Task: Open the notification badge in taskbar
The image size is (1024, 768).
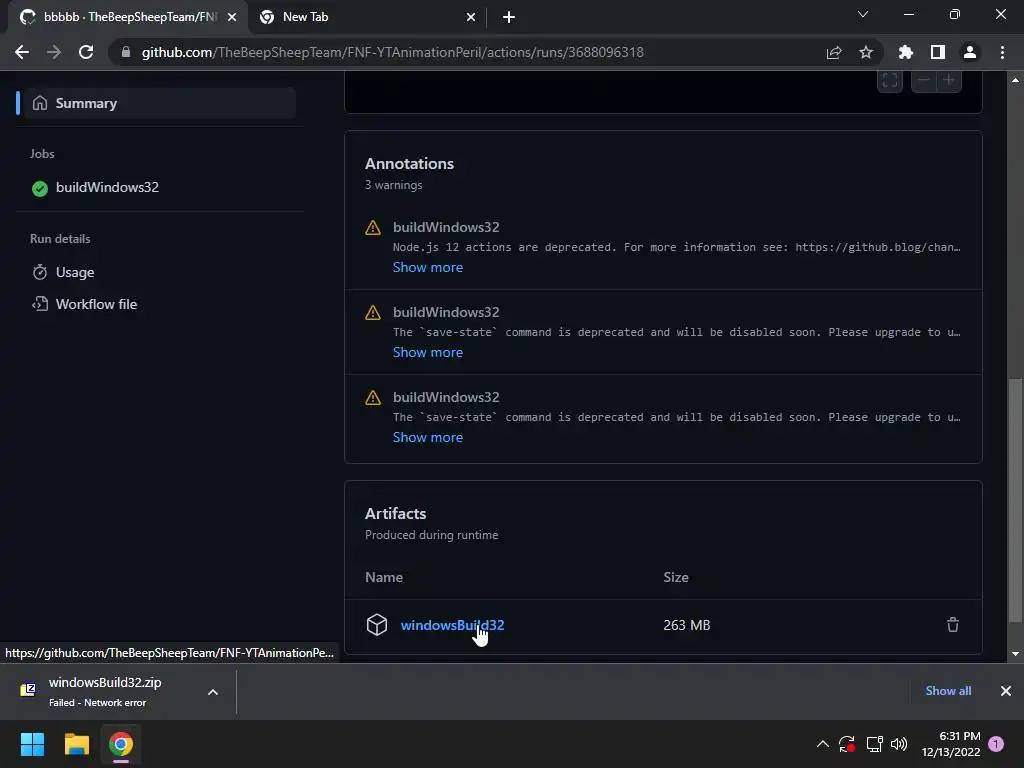Action: [996, 744]
